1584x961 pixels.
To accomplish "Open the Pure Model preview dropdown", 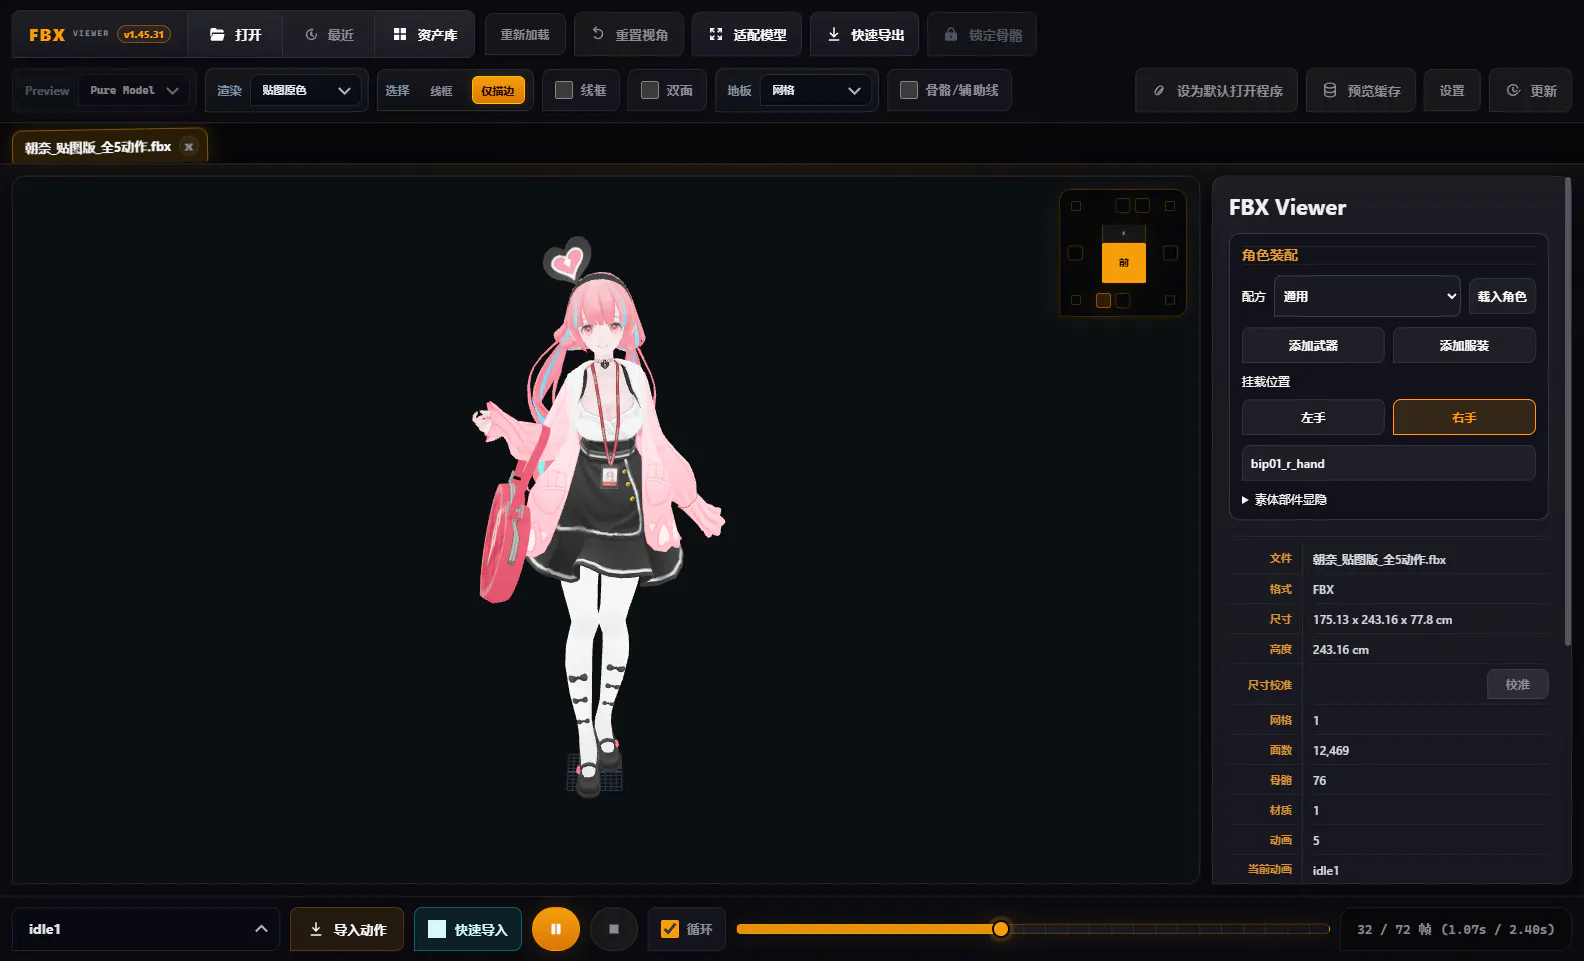I will pyautogui.click(x=133, y=90).
